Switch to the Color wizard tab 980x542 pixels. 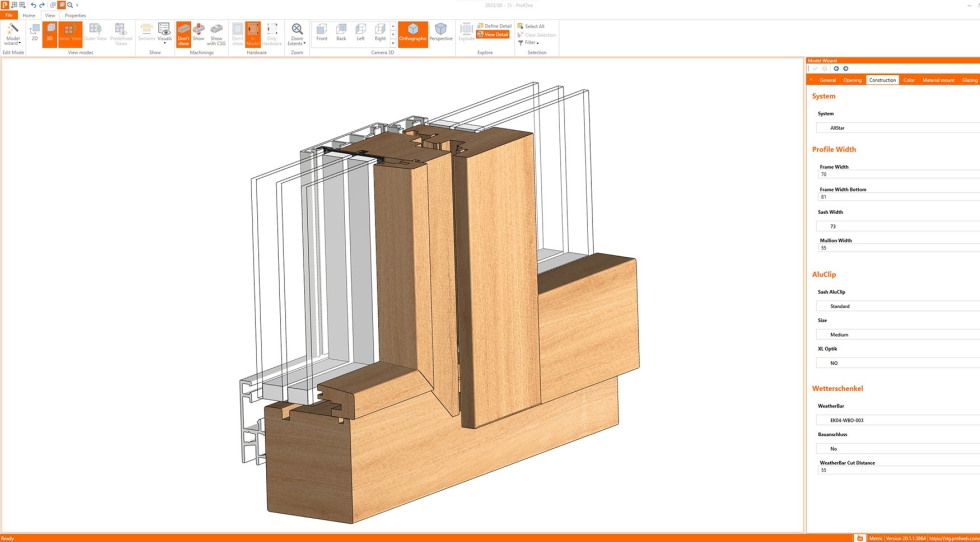[909, 80]
